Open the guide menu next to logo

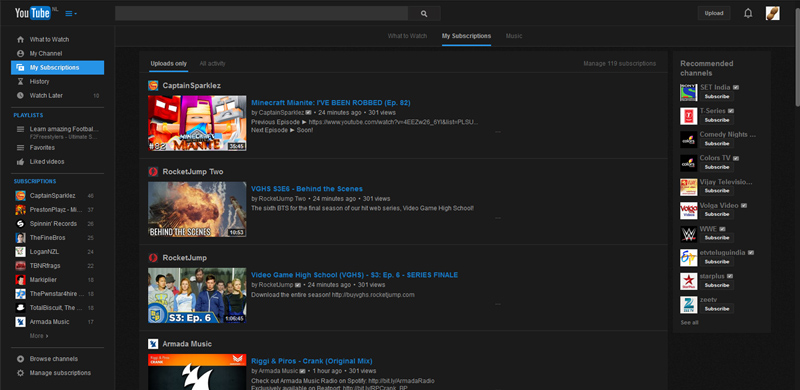[x=71, y=14]
